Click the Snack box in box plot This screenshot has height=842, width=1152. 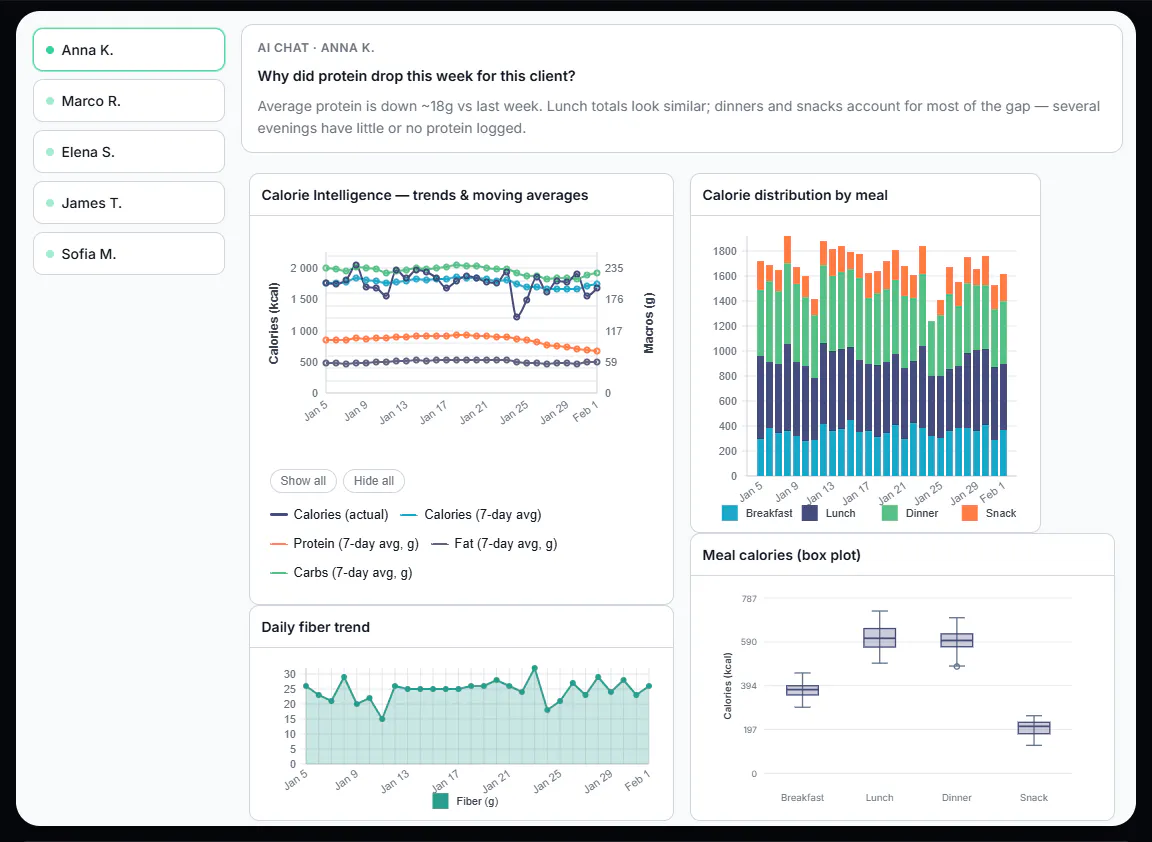[1034, 728]
